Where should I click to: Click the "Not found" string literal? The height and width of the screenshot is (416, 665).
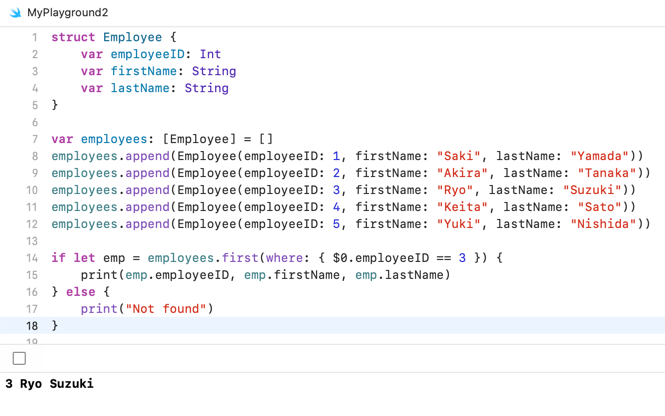pyautogui.click(x=166, y=309)
